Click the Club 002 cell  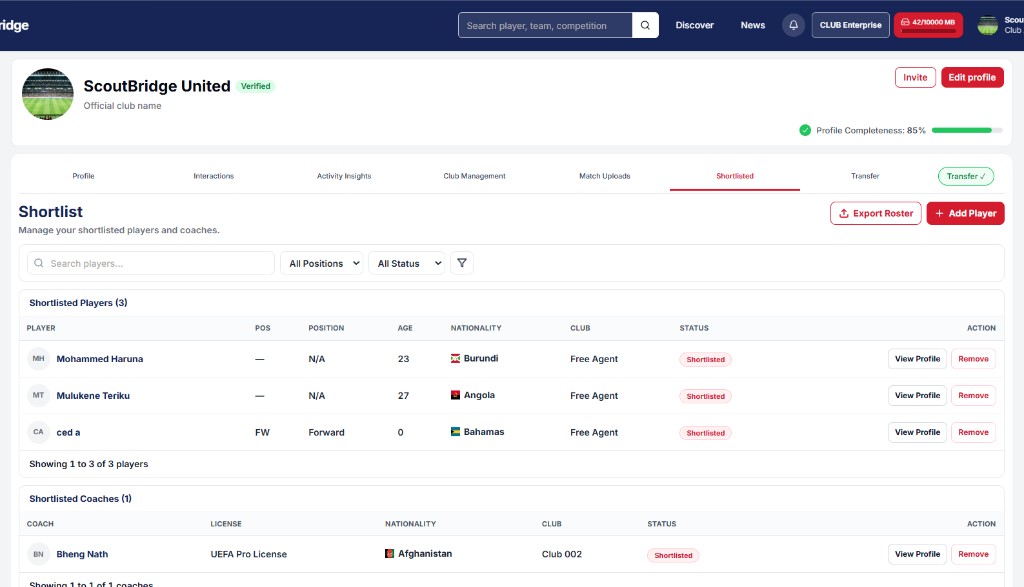[x=562, y=554]
